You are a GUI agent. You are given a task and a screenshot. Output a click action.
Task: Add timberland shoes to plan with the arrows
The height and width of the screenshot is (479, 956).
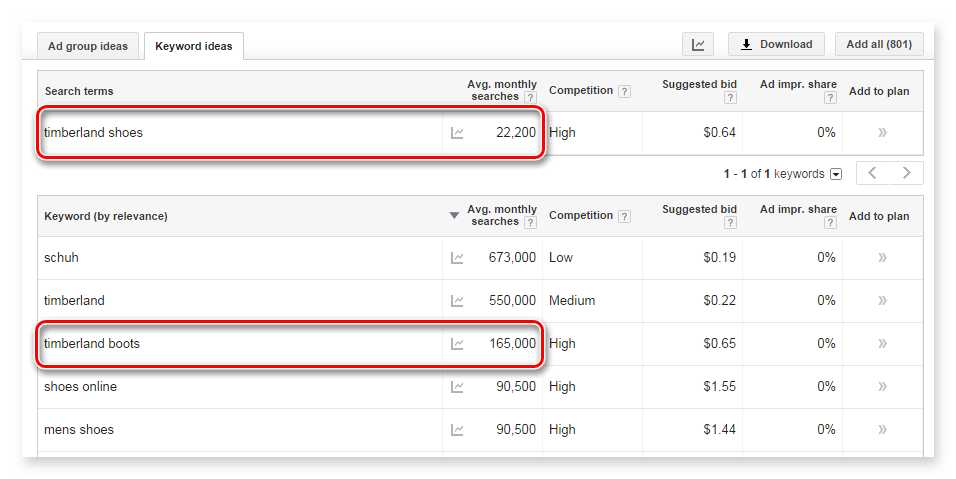[882, 133]
